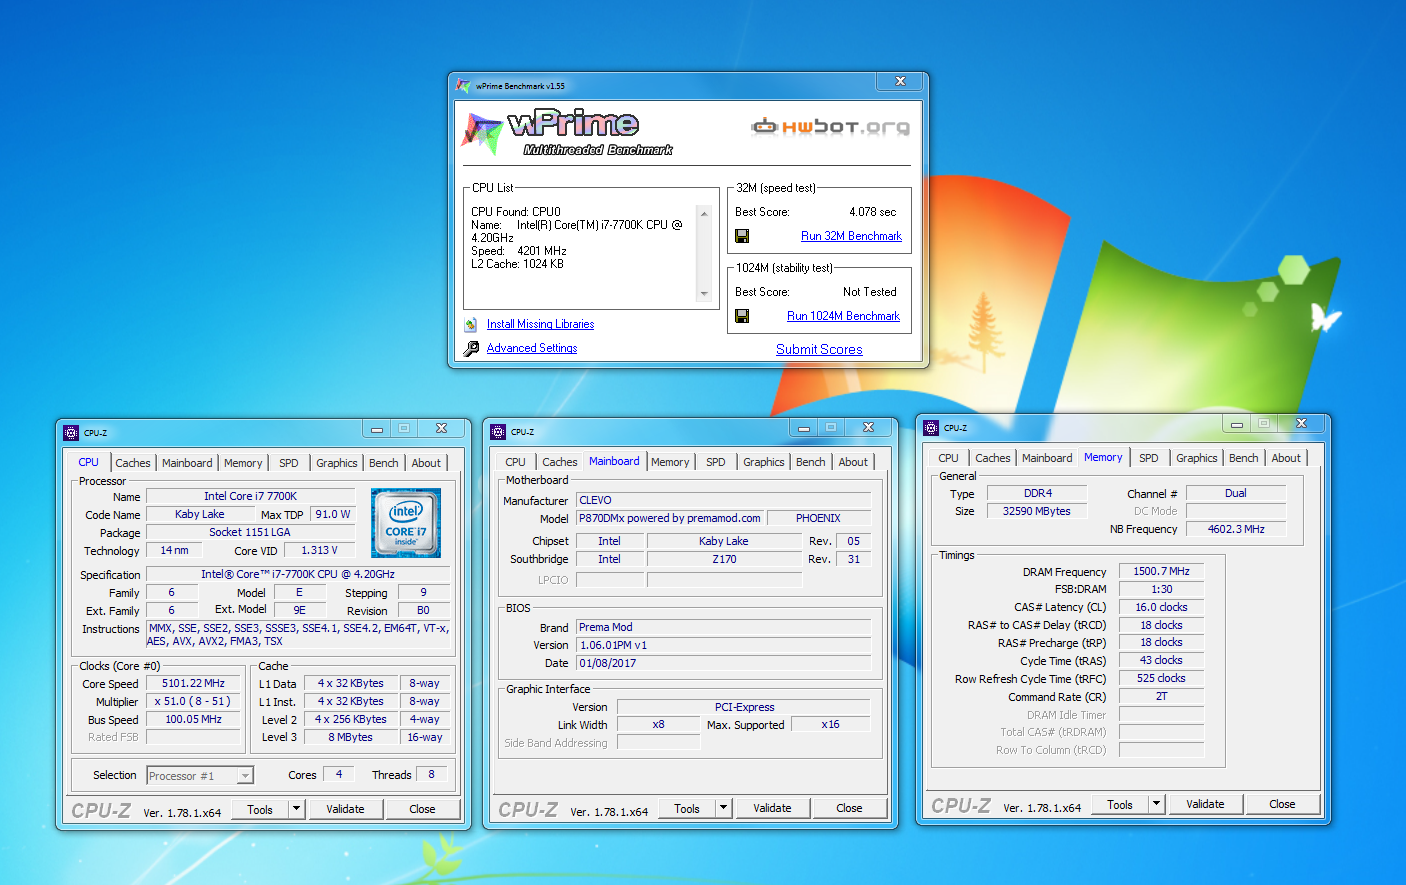Screen dimensions: 1406x885
Task: Open Memory tab in Mainboard window
Action: (670, 462)
